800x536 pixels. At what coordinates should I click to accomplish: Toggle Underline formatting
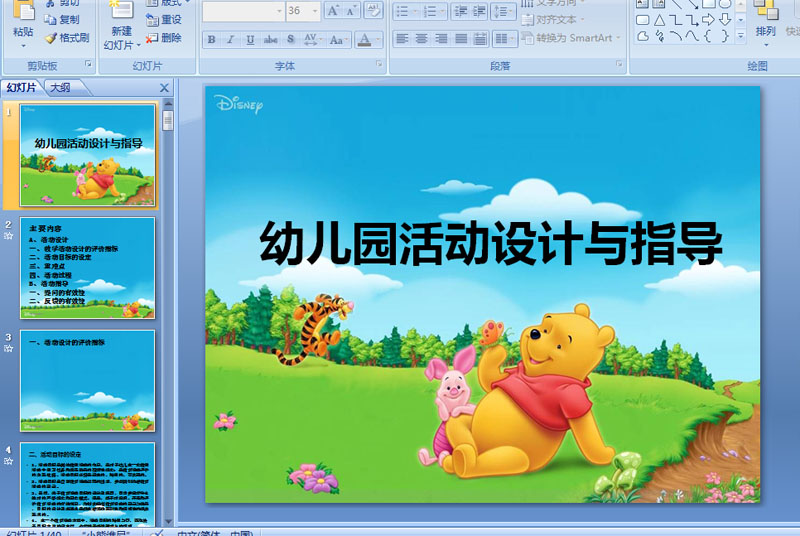point(250,39)
